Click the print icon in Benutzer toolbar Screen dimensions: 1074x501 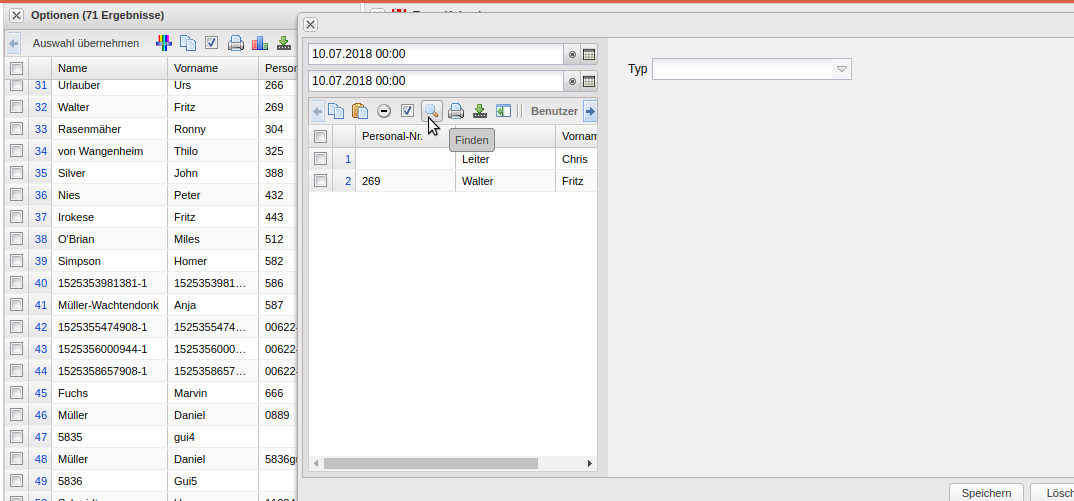point(455,111)
